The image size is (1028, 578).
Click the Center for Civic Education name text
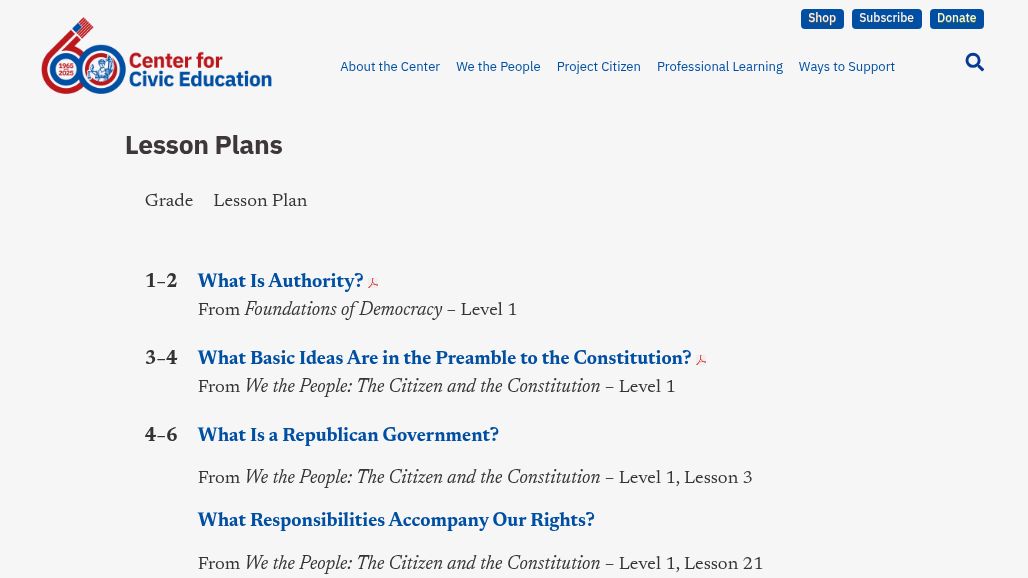pos(200,70)
